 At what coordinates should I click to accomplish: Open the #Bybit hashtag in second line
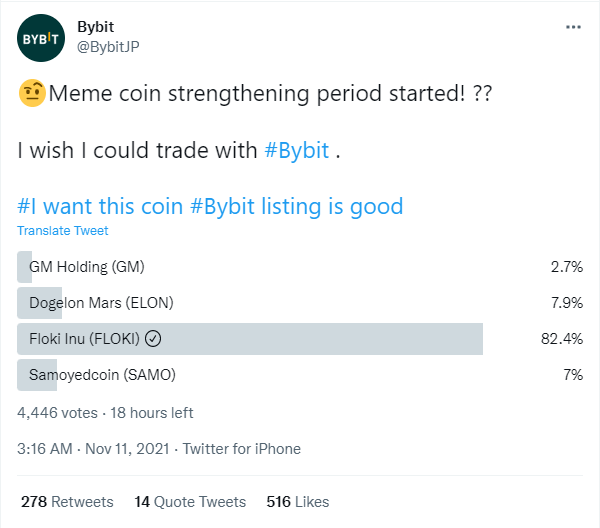coord(297,150)
